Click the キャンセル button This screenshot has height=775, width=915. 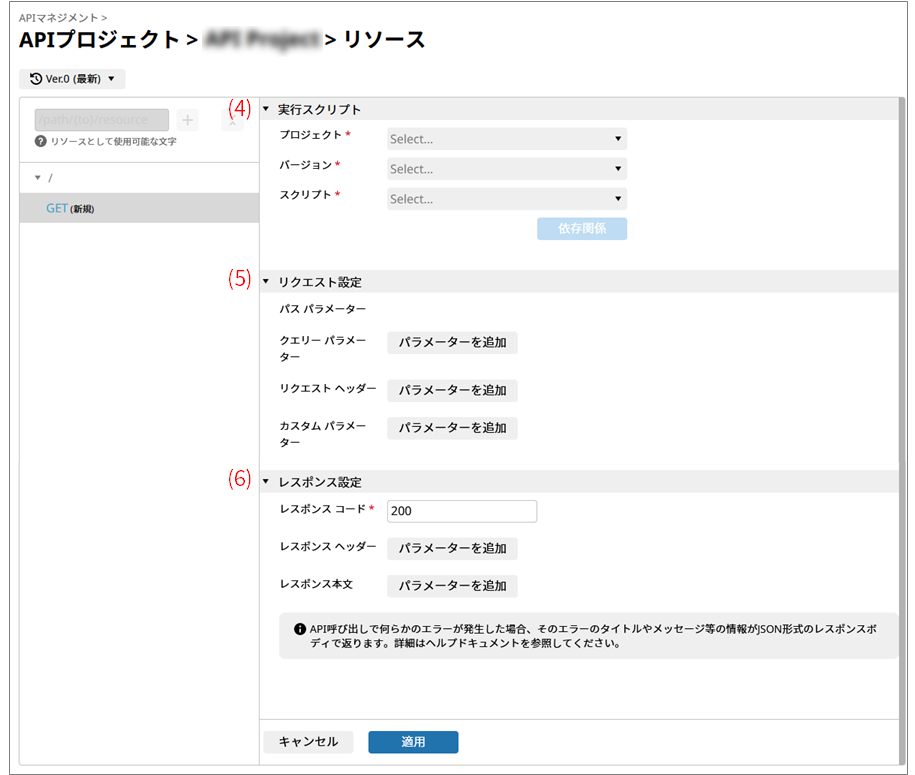308,742
